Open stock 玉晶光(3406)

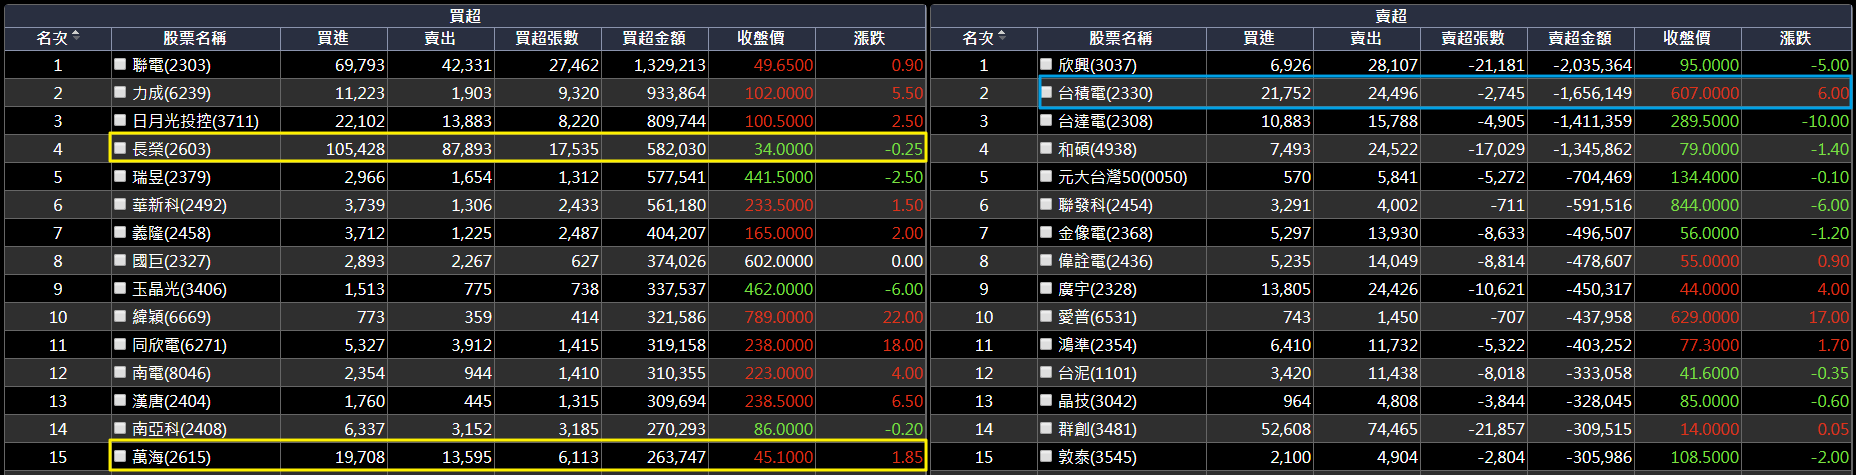pos(179,289)
